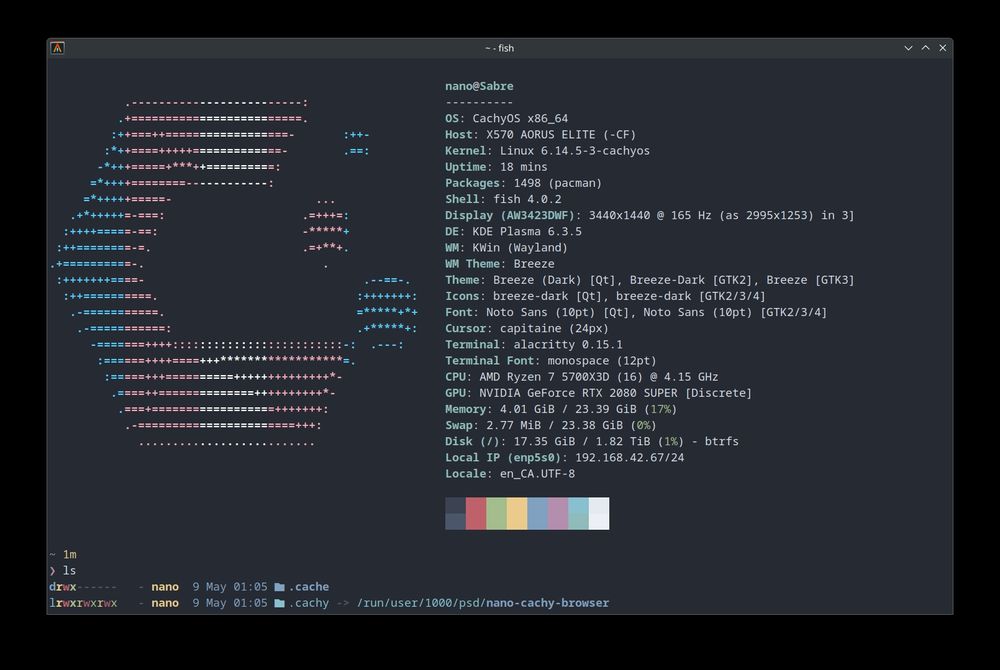Click the 'WM: KWin (Wayland)' line
The width and height of the screenshot is (1000, 670).
506,248
